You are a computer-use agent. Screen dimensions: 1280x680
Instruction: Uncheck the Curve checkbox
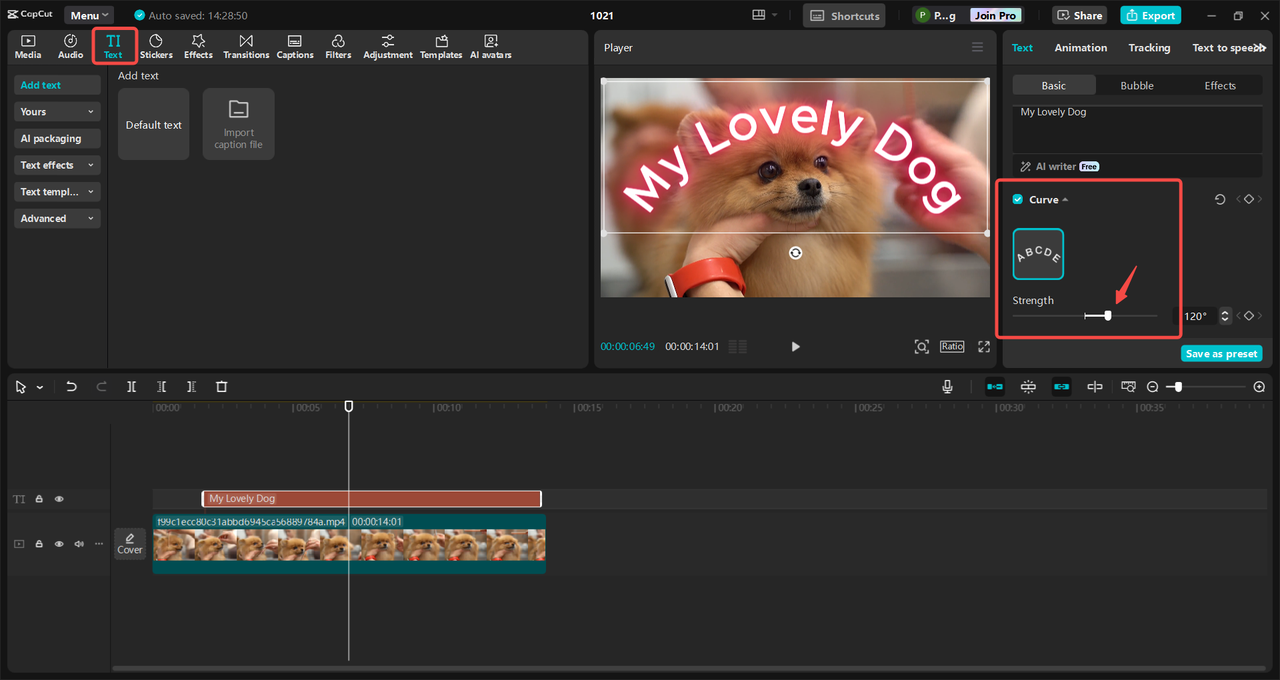point(1018,200)
